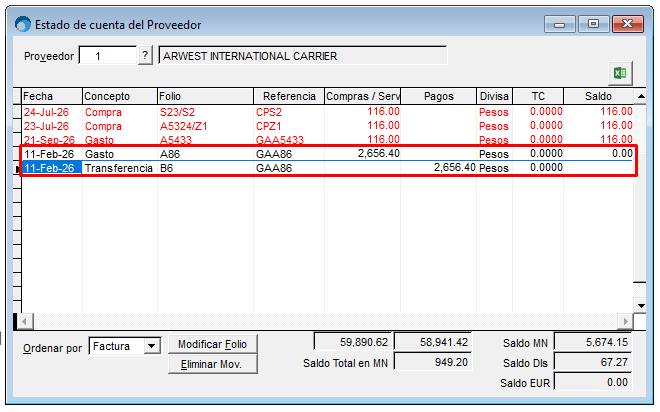
Task: Click the Compras / Serv column header
Action: pos(362,96)
